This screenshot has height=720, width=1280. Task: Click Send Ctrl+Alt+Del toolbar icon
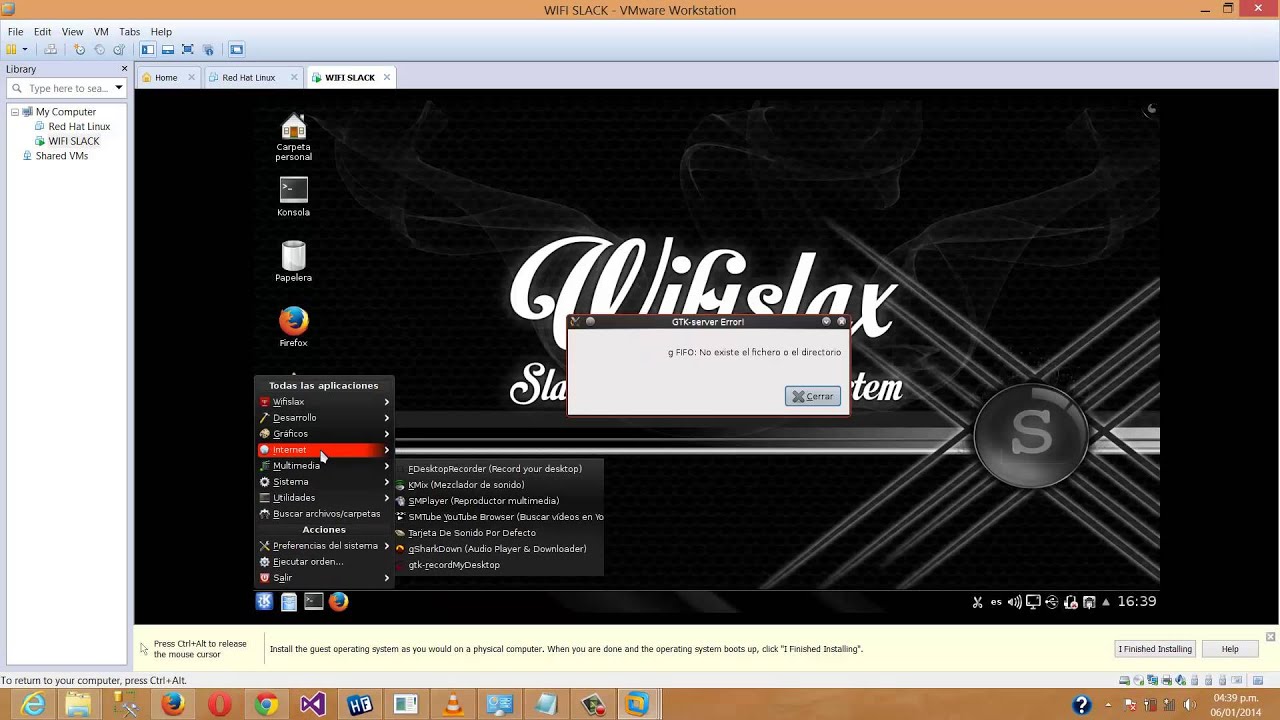(x=50, y=49)
